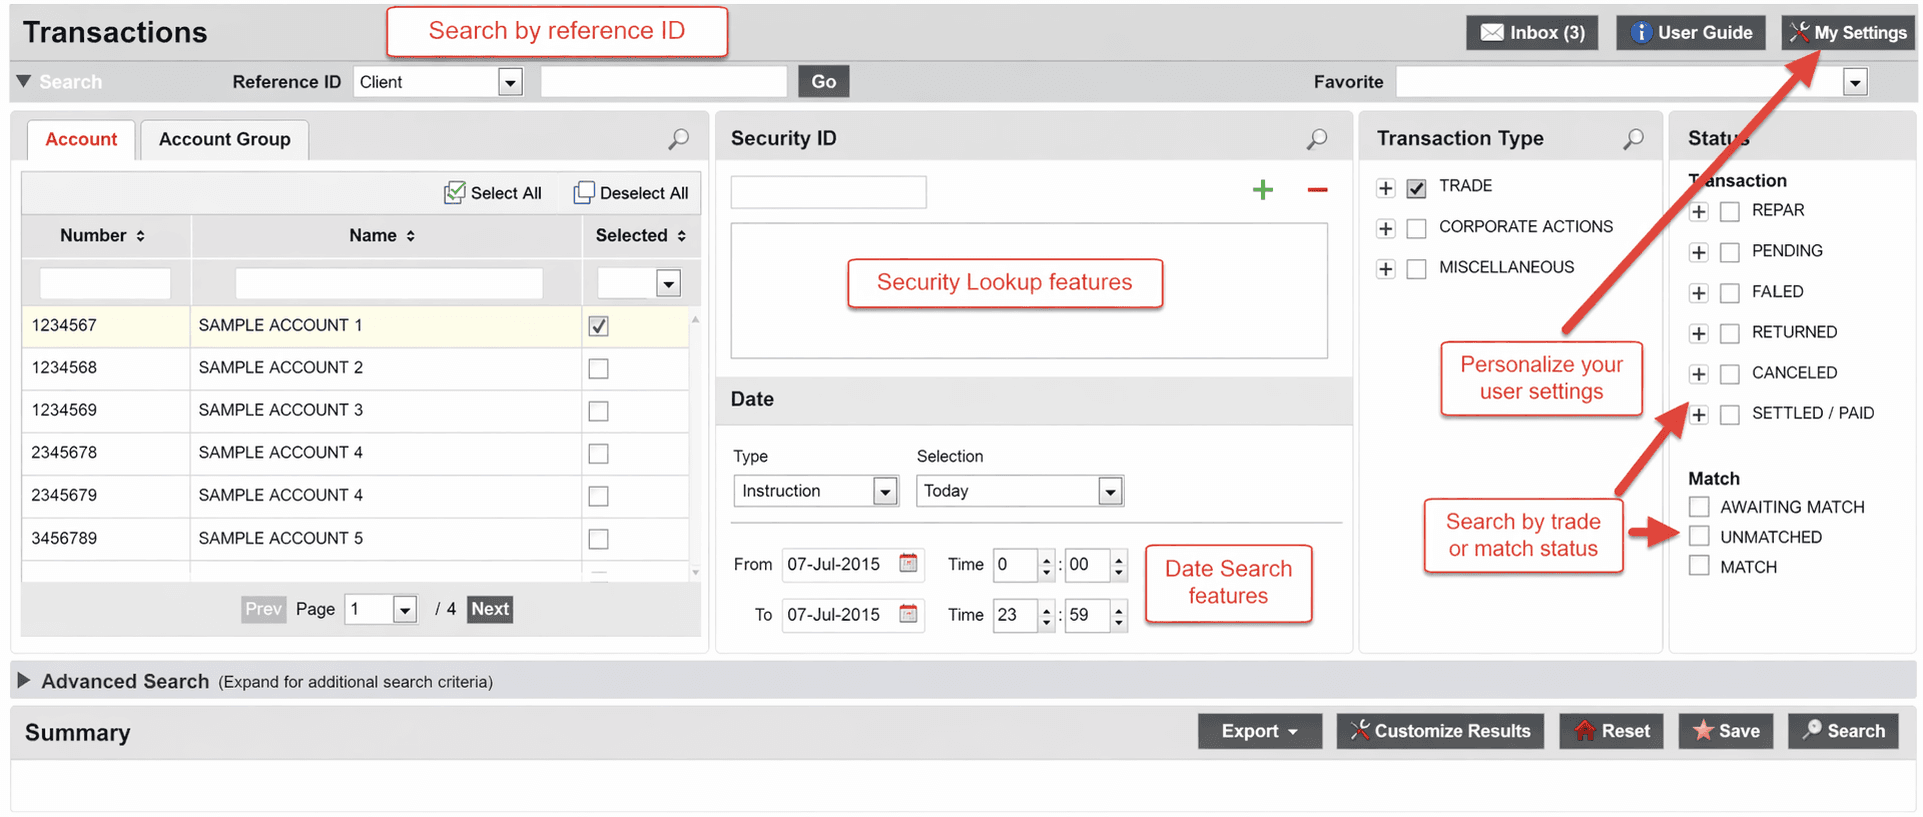Viewport: 1923px width, 817px height.
Task: Open My Settings
Action: (x=1848, y=32)
